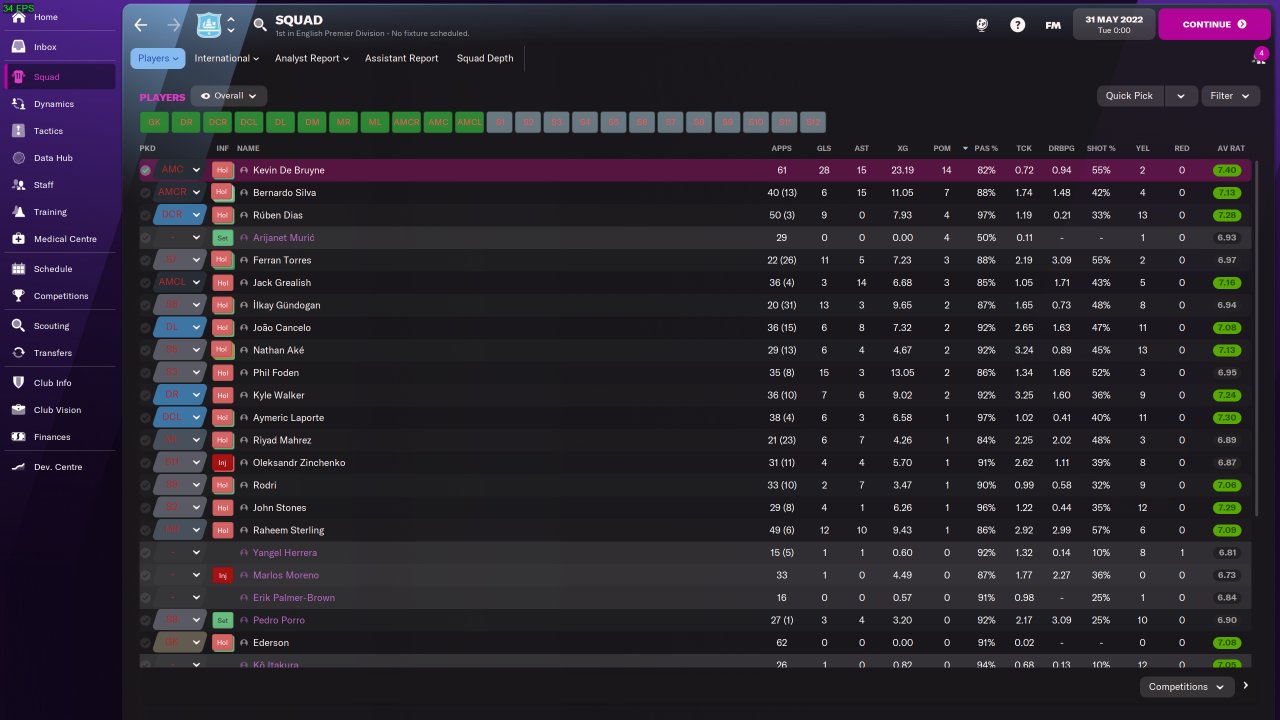Image resolution: width=1280 pixels, height=720 pixels.
Task: Open the Analyst Report tab menu
Action: click(312, 58)
